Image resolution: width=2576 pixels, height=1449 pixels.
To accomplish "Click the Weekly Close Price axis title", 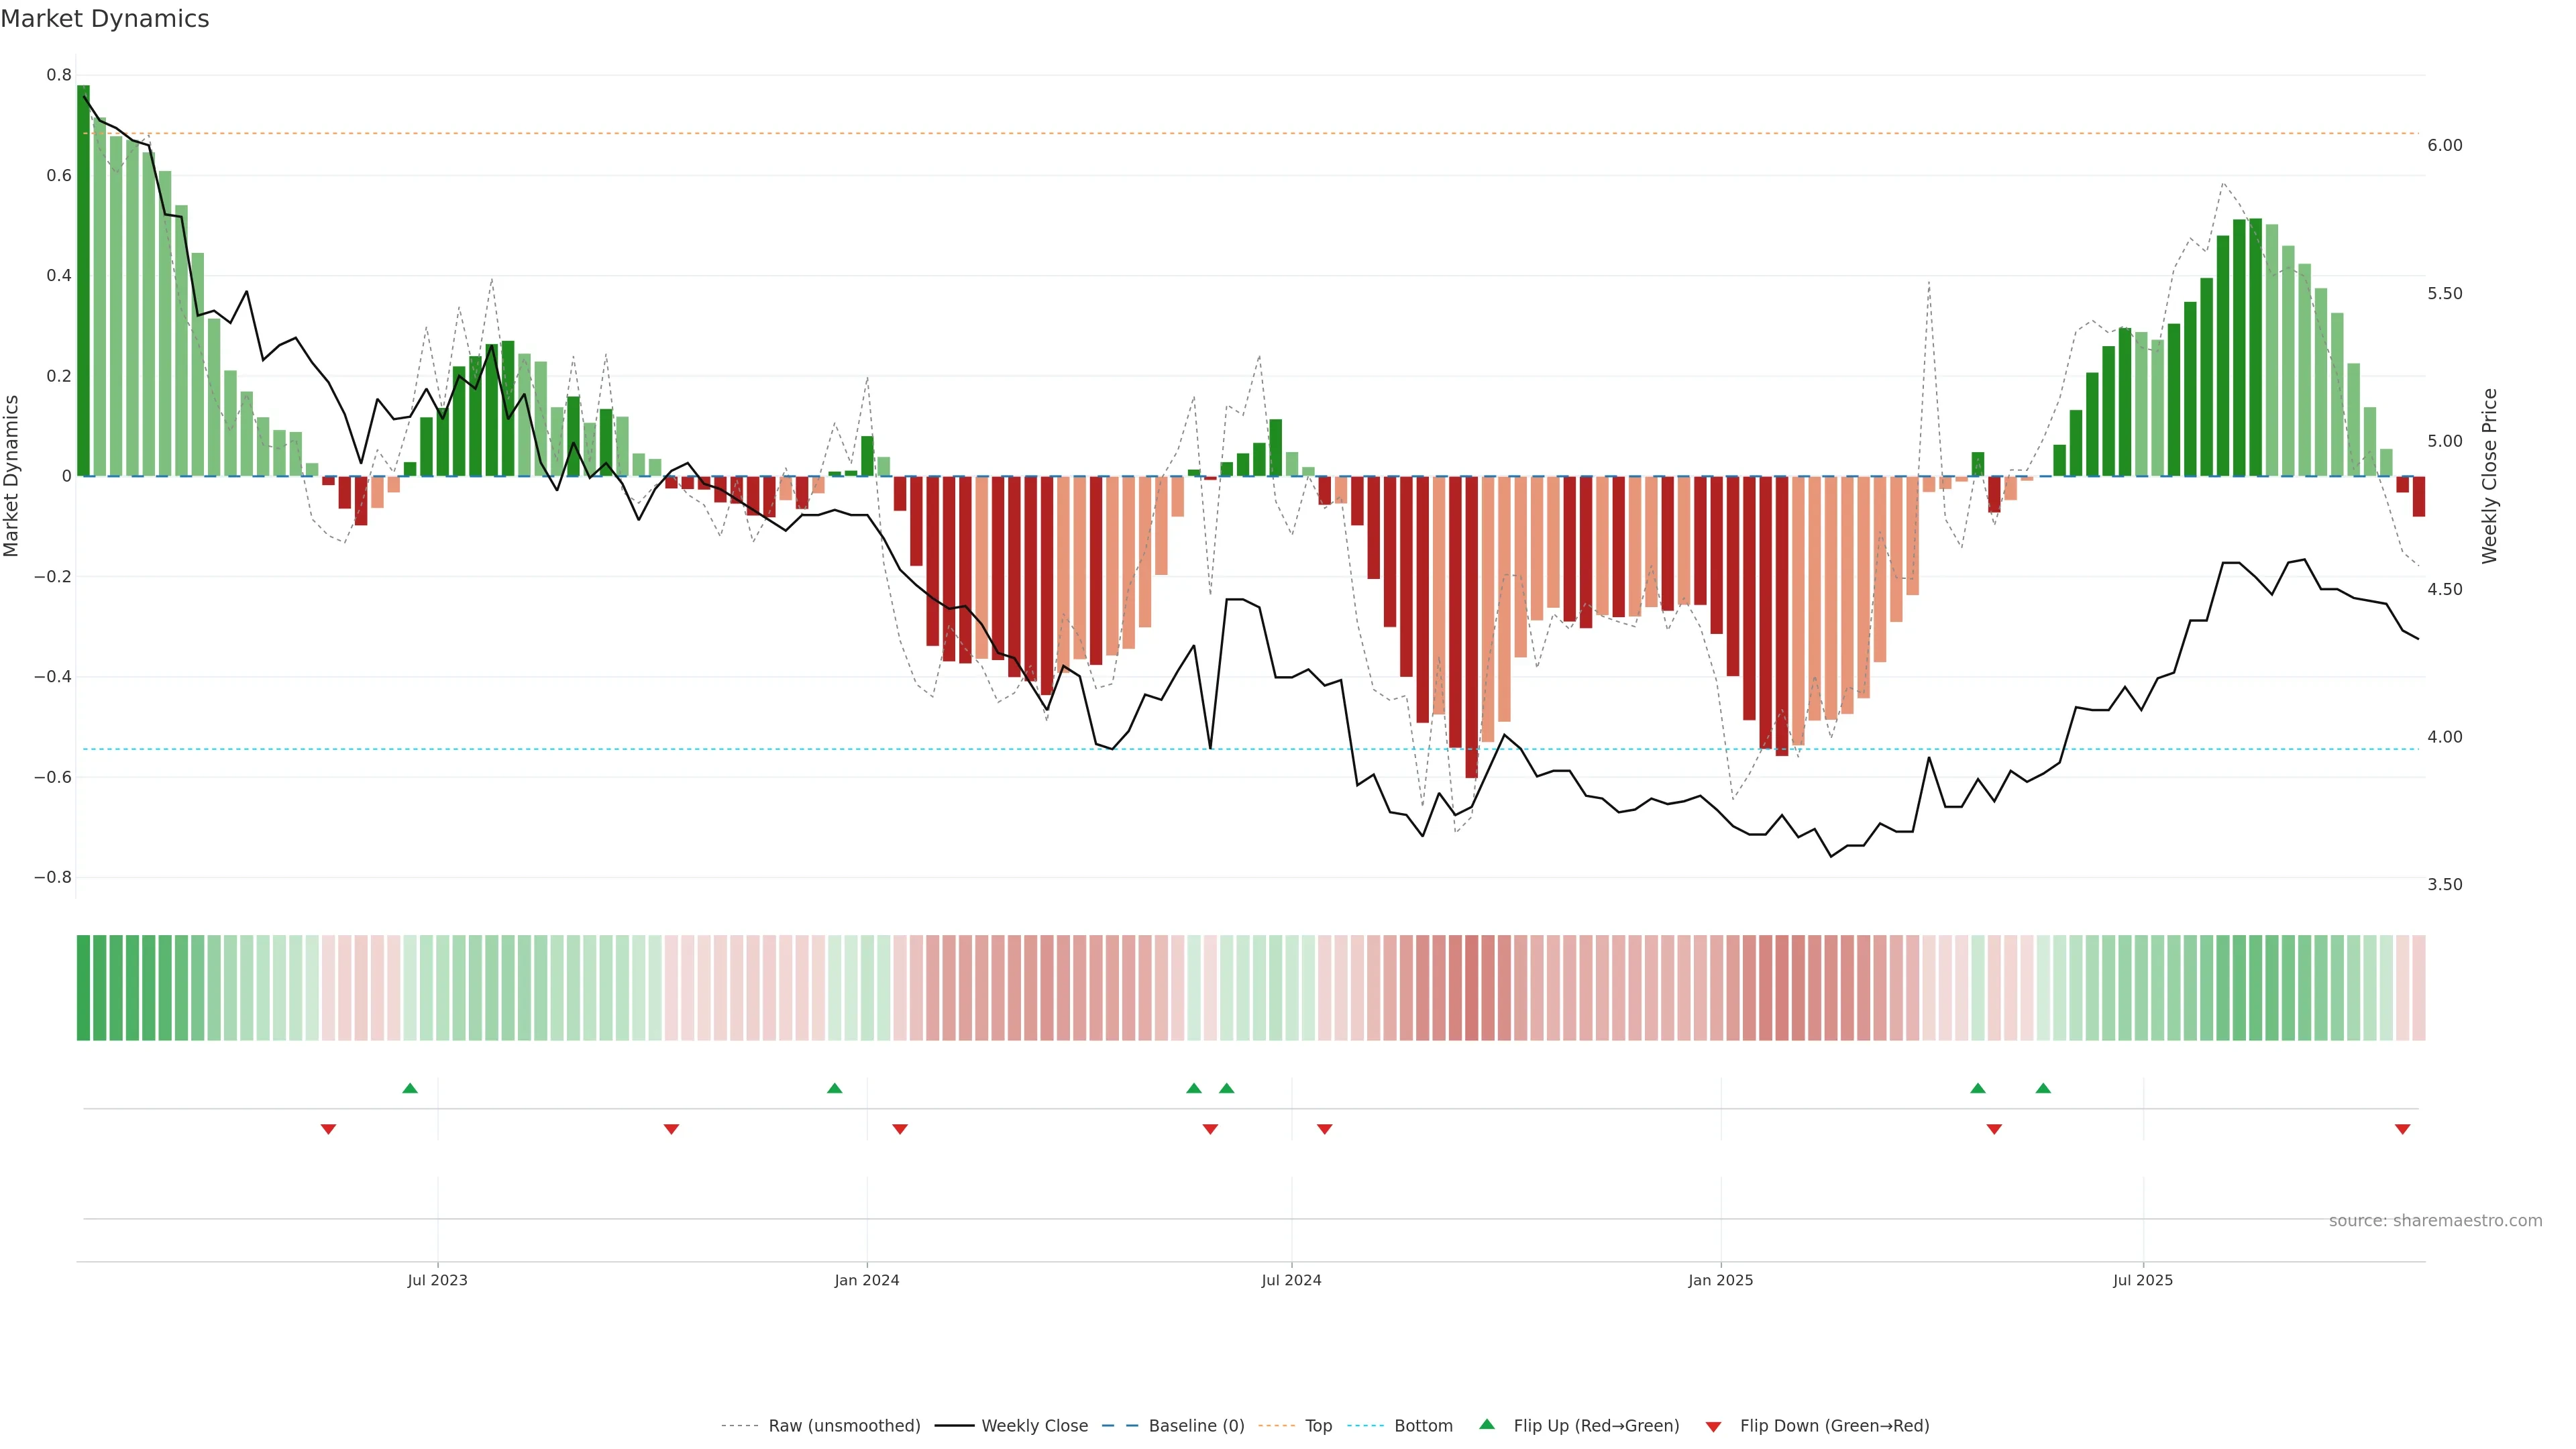I will 2489,476.
